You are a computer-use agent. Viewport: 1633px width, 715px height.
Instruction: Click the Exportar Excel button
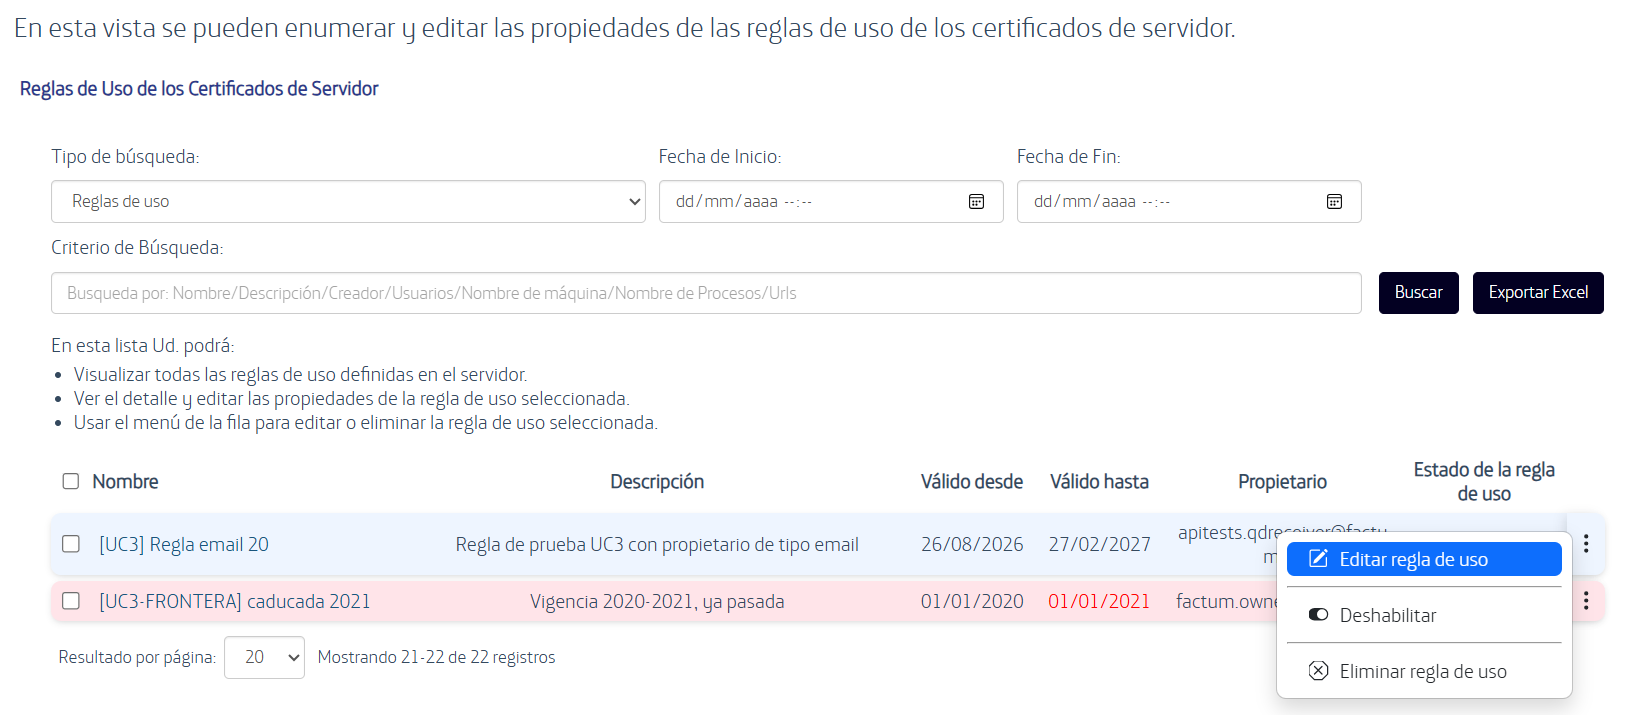[x=1538, y=293]
